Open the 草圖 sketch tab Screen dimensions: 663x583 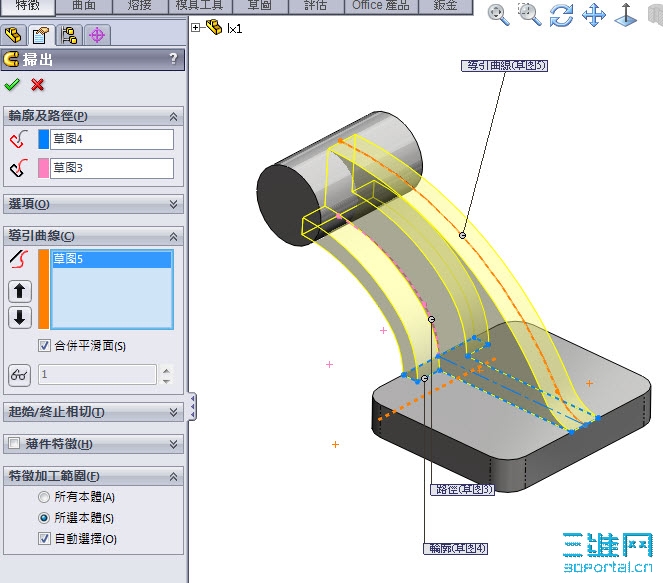[x=260, y=6]
